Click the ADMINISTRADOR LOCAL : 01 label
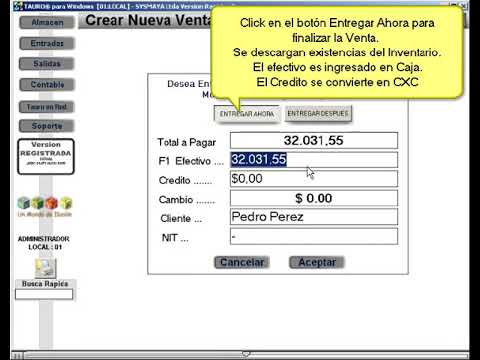The width and height of the screenshot is (480, 360). [44, 243]
